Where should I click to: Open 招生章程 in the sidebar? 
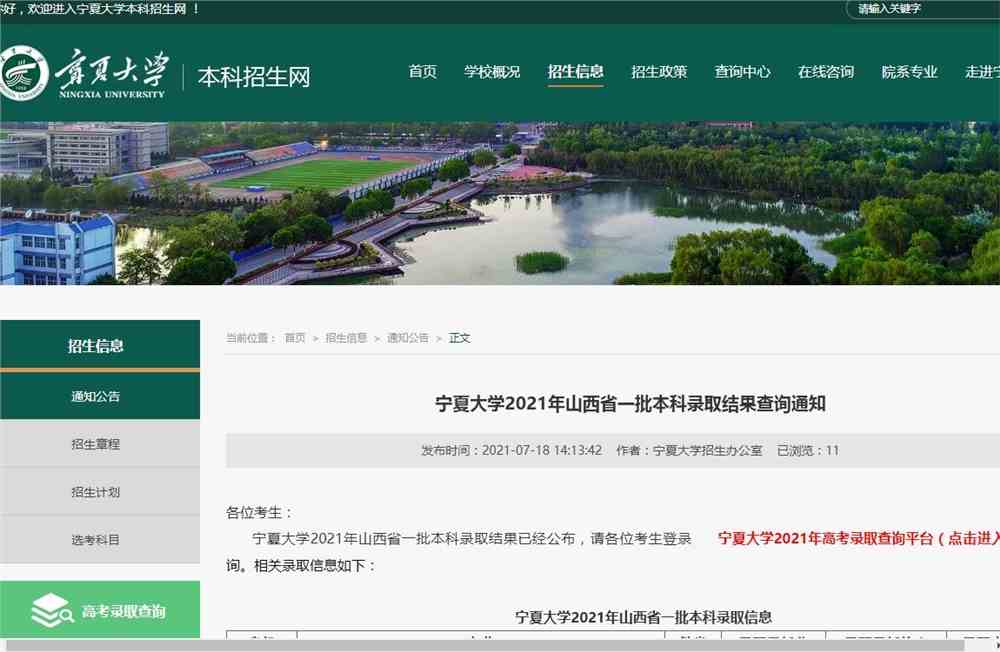(100, 444)
